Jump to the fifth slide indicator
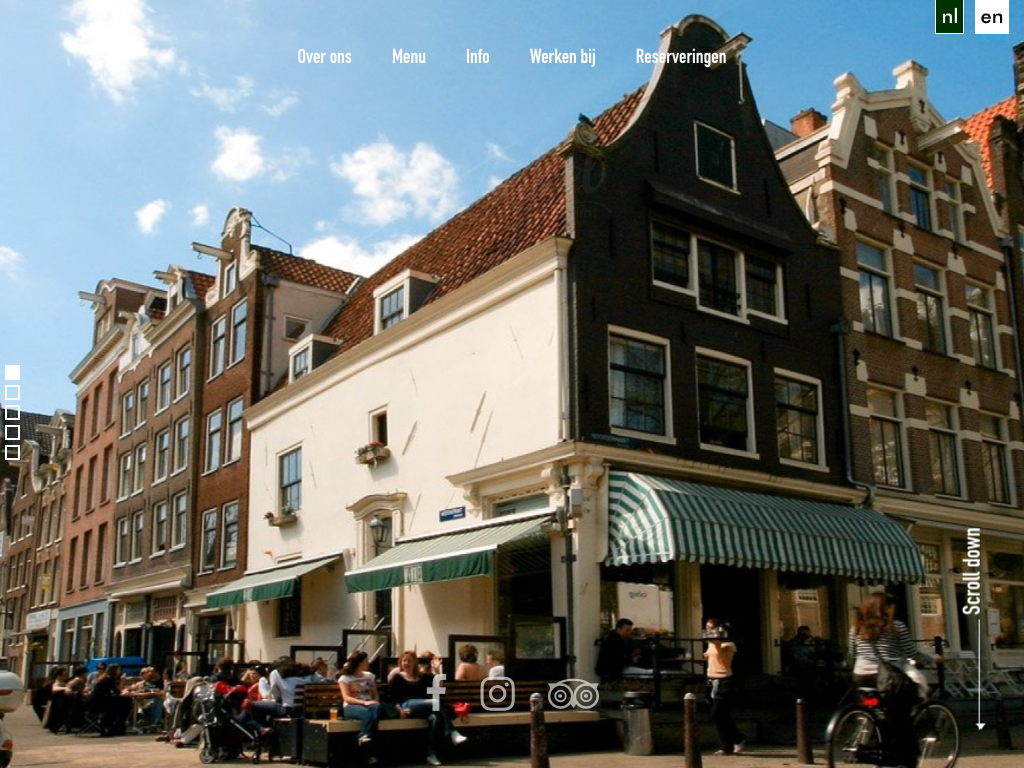 pos(12,453)
